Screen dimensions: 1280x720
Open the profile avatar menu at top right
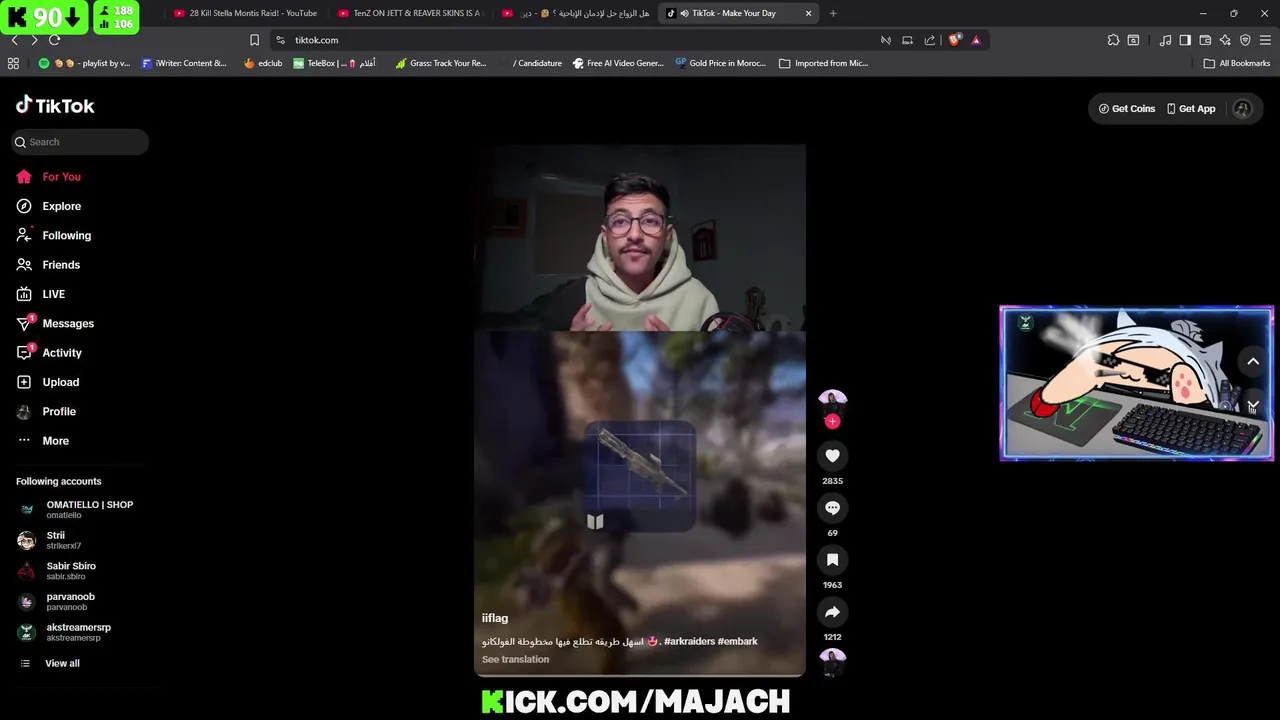click(x=1242, y=109)
